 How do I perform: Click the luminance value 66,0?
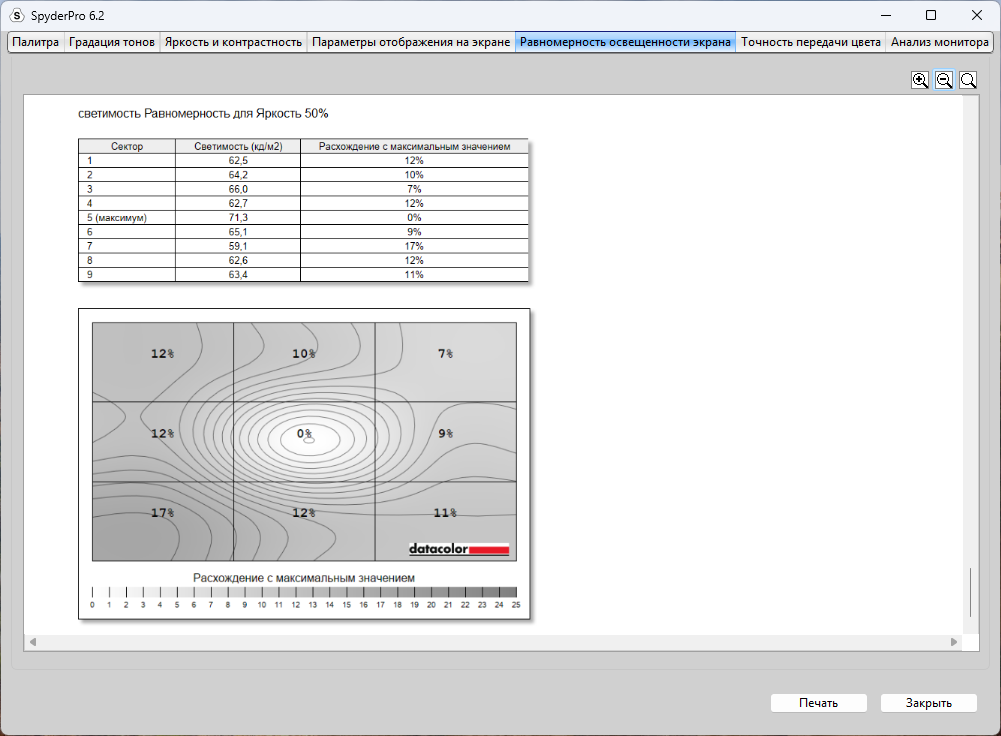(x=238, y=189)
